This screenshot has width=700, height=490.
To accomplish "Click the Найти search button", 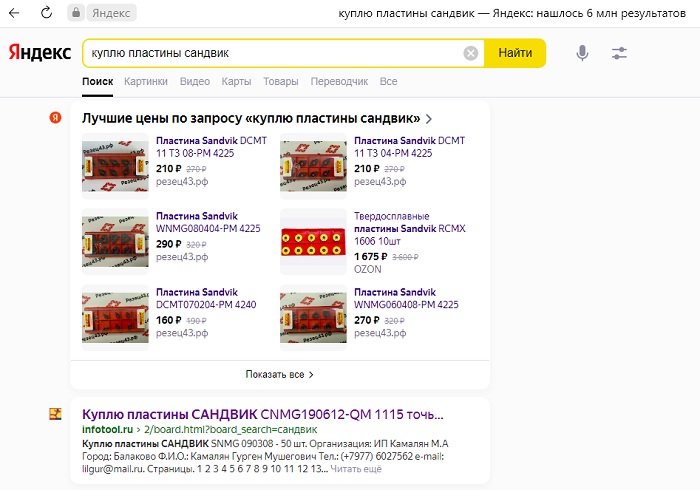I will (x=515, y=53).
